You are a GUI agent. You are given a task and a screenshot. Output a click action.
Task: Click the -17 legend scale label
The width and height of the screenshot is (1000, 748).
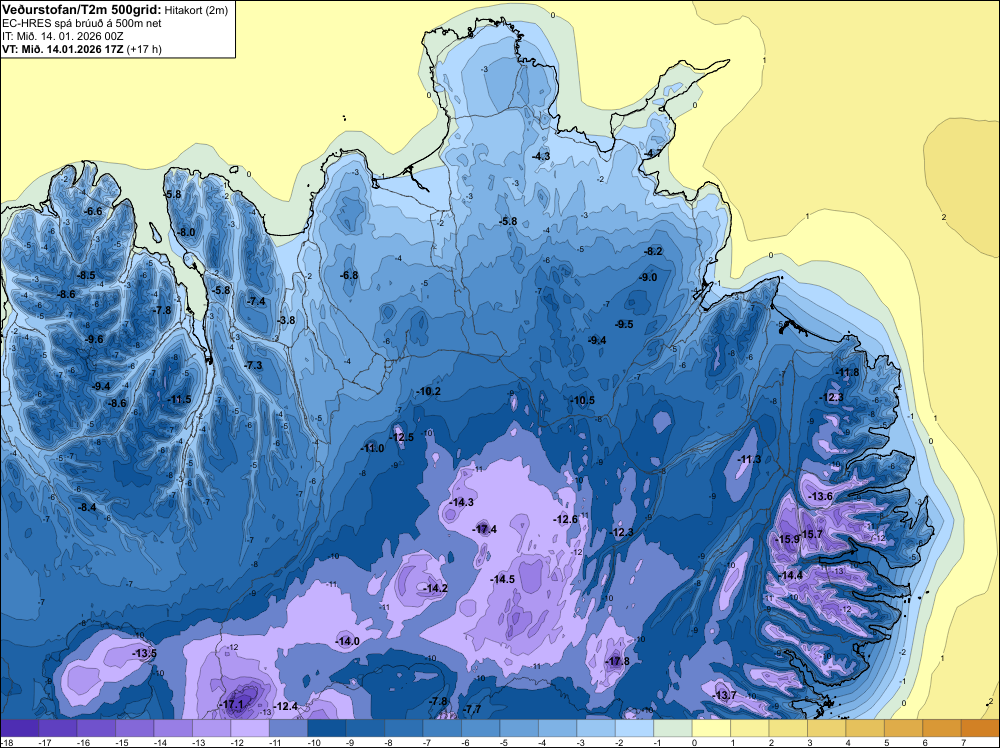(45, 742)
